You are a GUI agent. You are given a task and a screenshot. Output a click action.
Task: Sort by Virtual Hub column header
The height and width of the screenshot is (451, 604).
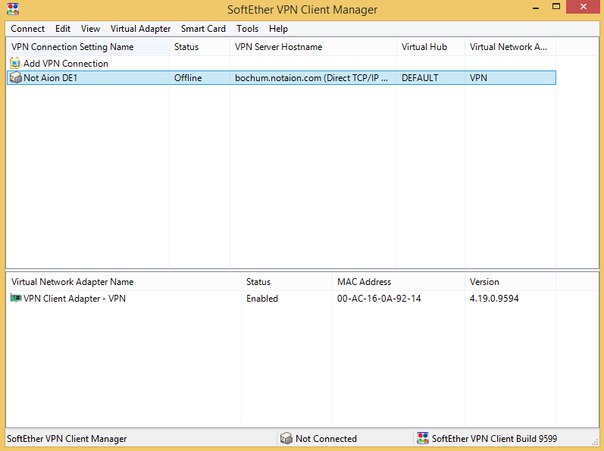[431, 47]
